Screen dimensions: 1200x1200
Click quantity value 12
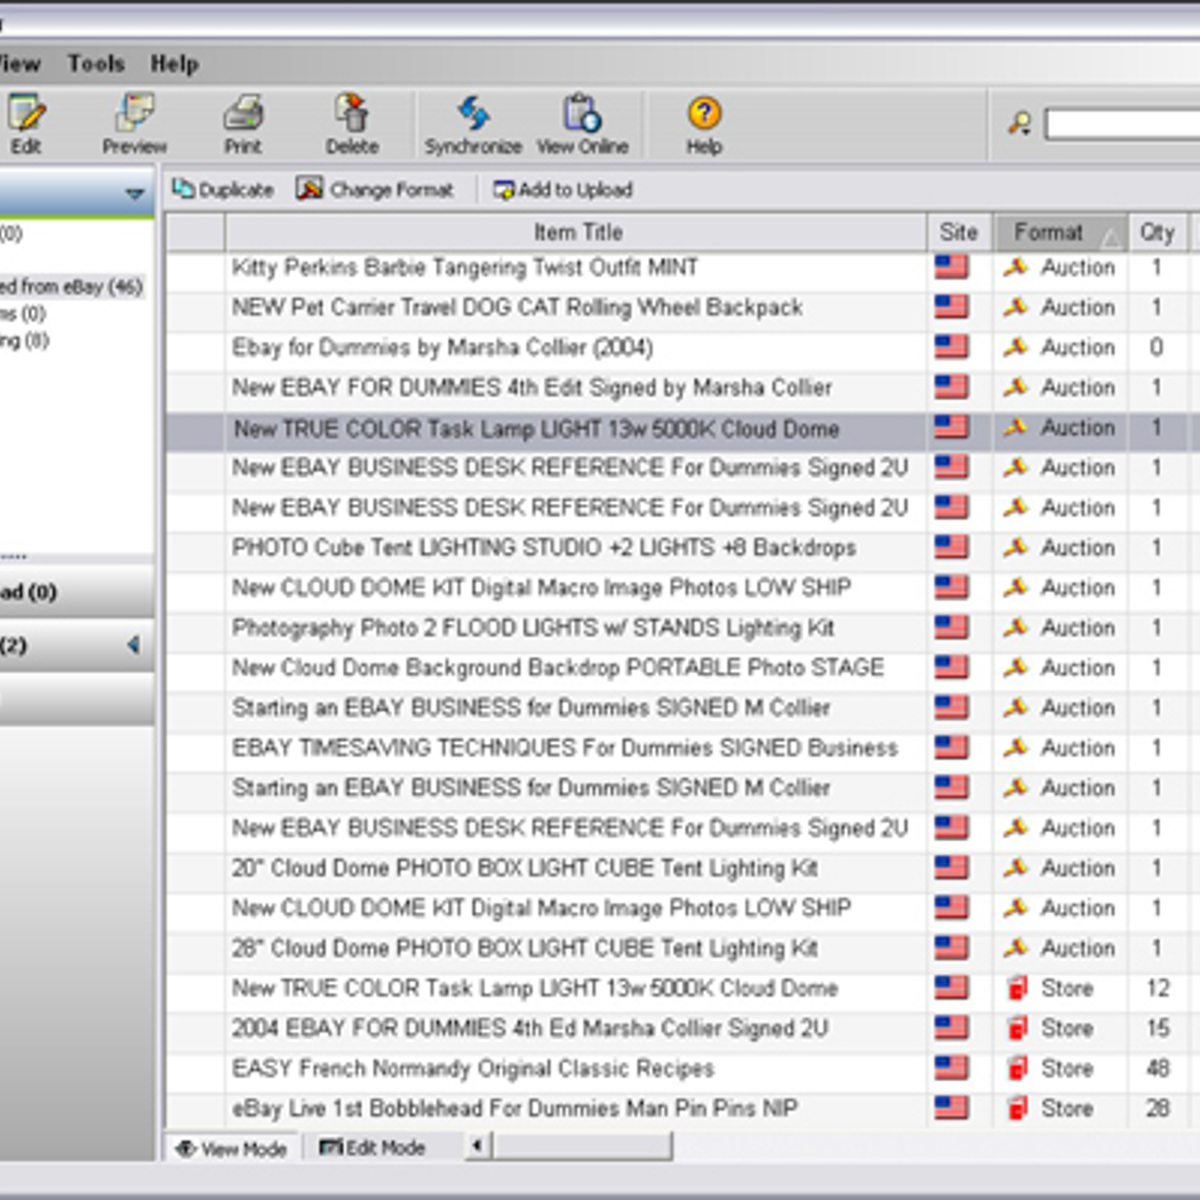[1157, 988]
